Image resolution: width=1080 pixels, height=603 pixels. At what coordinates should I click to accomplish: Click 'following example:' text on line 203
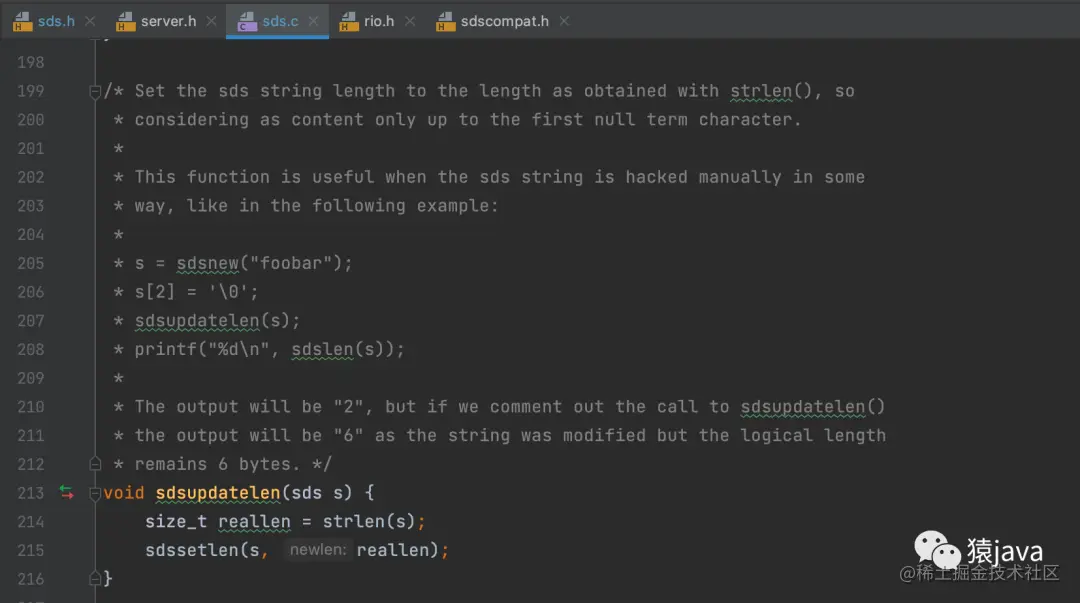[x=405, y=205]
